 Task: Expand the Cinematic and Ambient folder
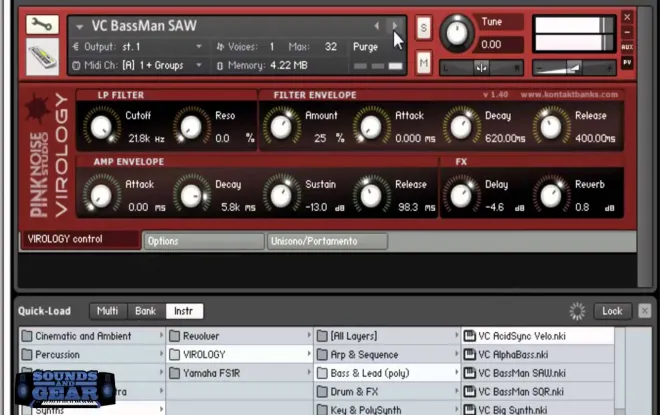92,336
